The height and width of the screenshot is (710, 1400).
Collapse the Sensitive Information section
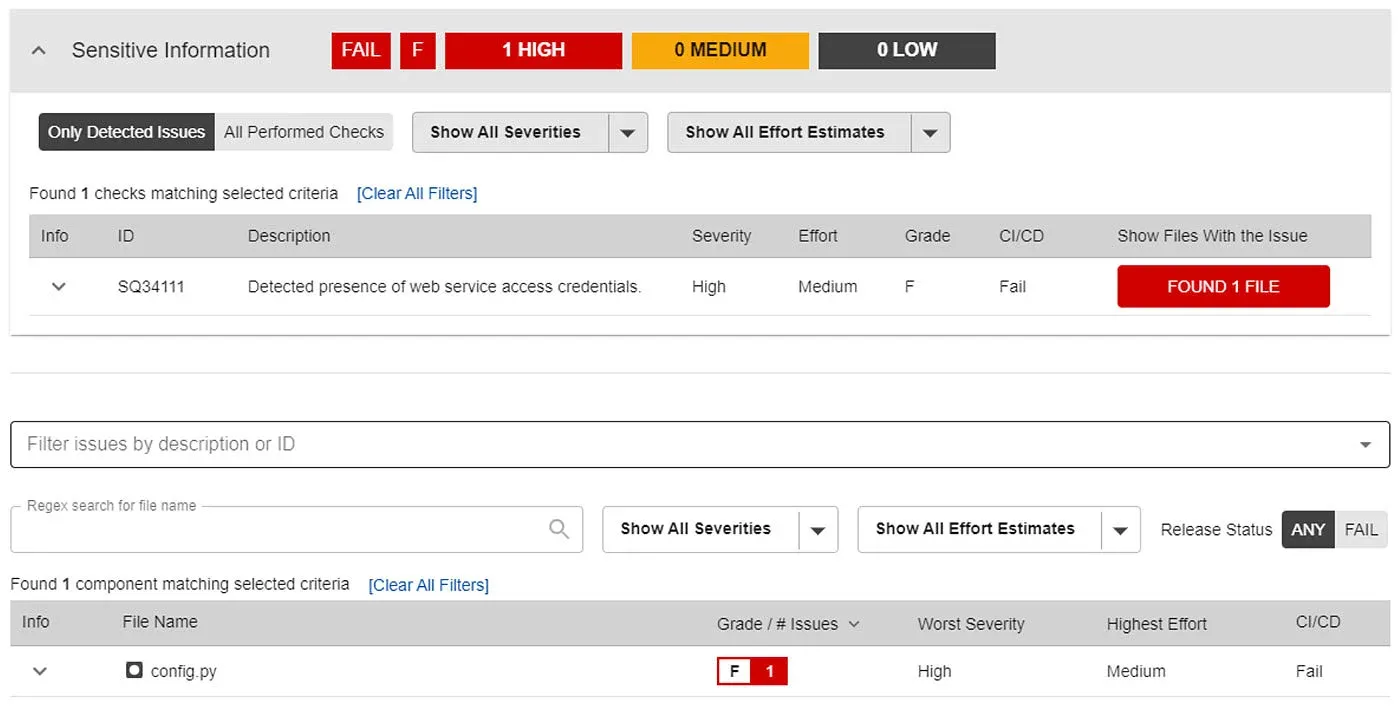38,50
